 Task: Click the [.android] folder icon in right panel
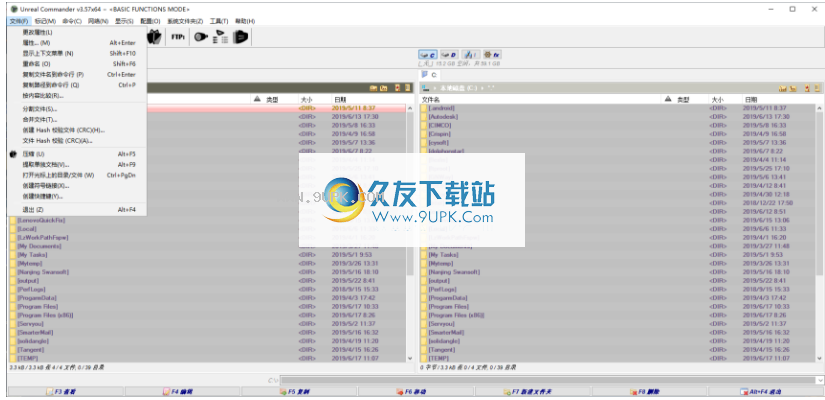click(424, 108)
